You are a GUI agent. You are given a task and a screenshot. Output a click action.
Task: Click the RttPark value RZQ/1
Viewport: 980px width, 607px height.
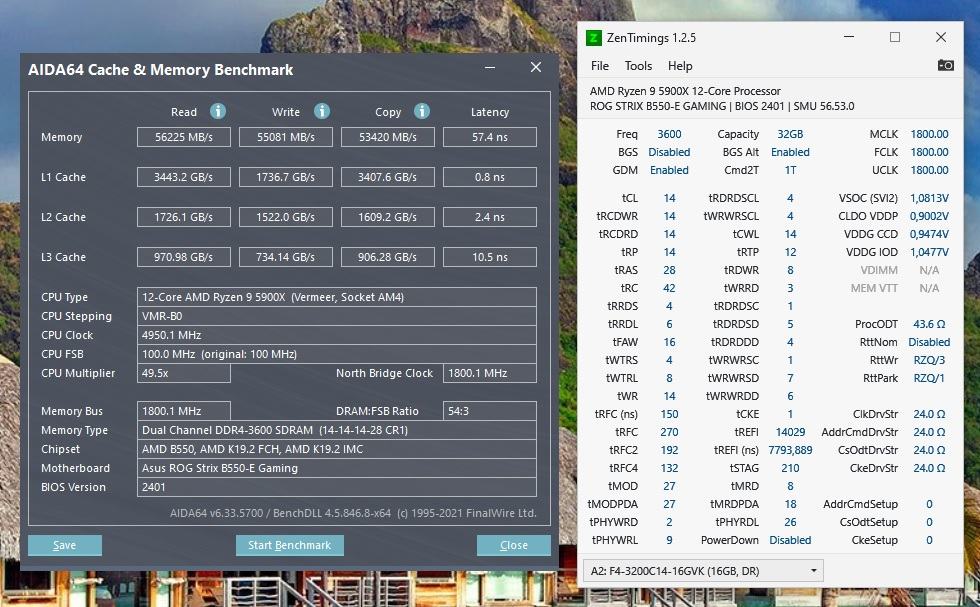click(929, 378)
